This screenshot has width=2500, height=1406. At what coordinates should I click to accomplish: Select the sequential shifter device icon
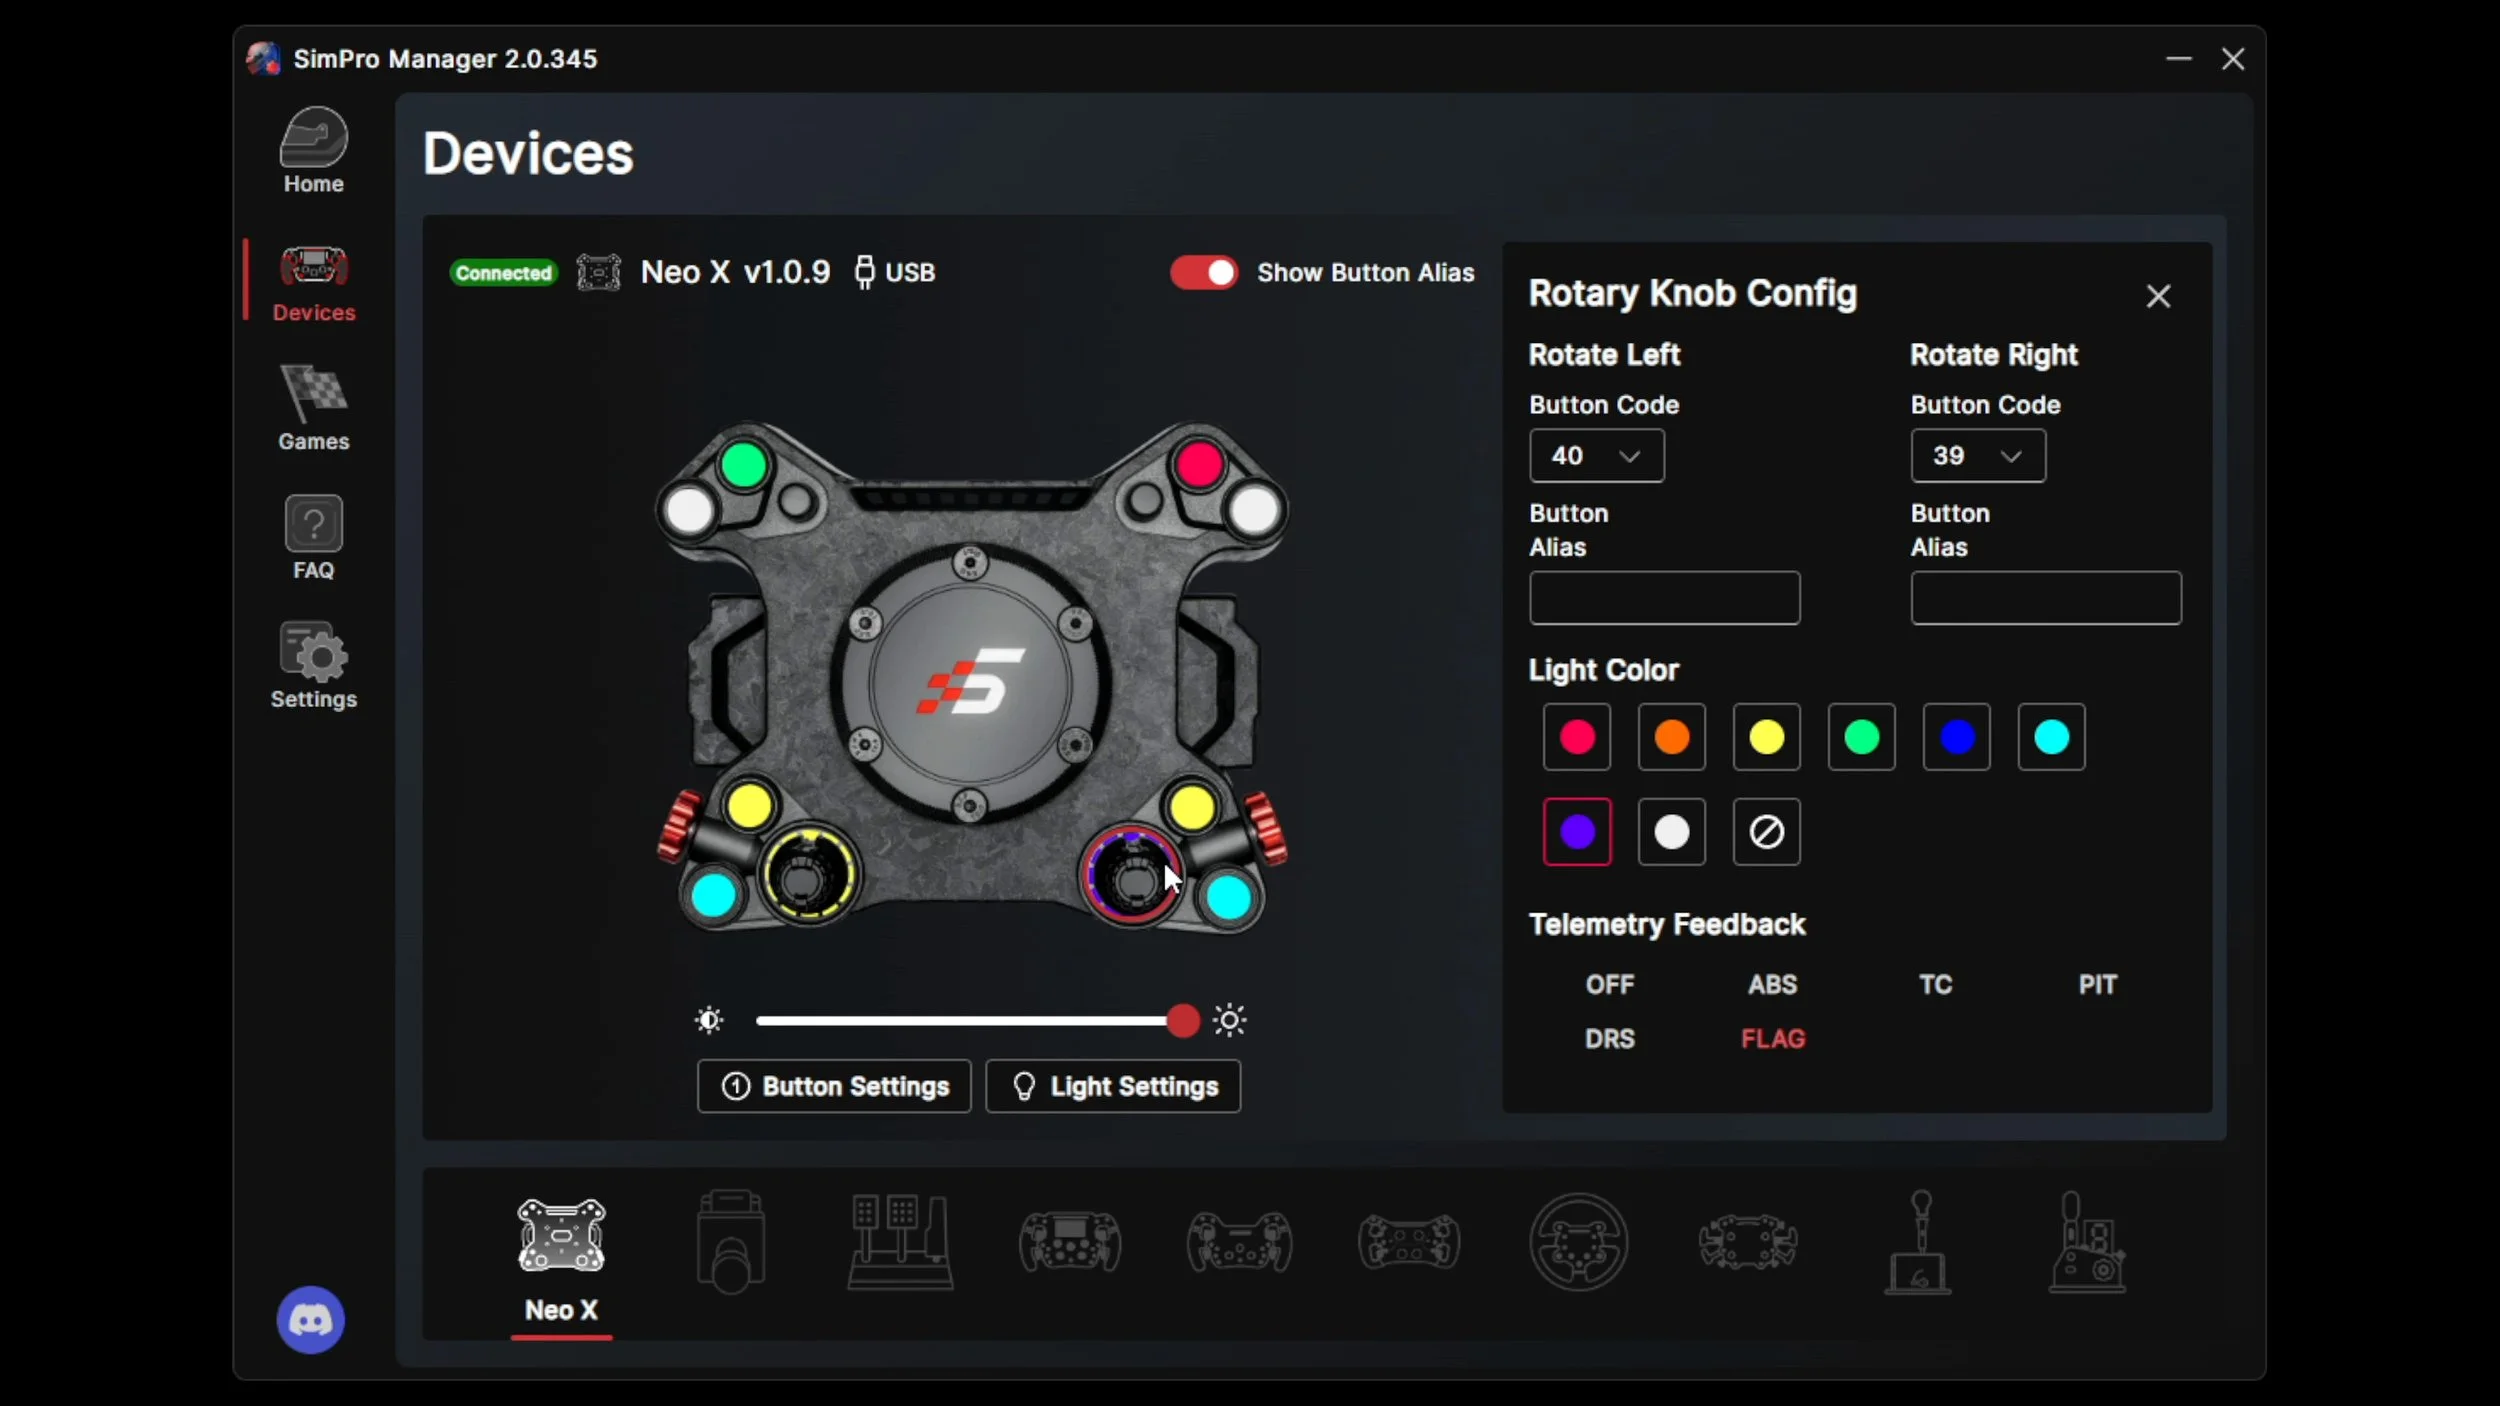tap(1918, 1242)
